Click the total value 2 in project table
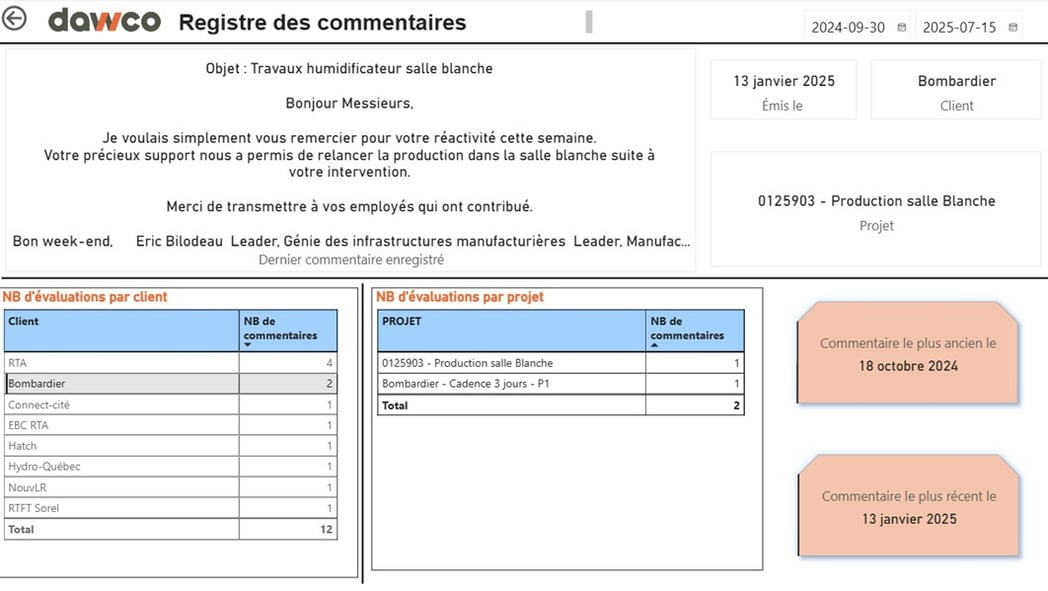This screenshot has width=1048, height=591. 737,405
